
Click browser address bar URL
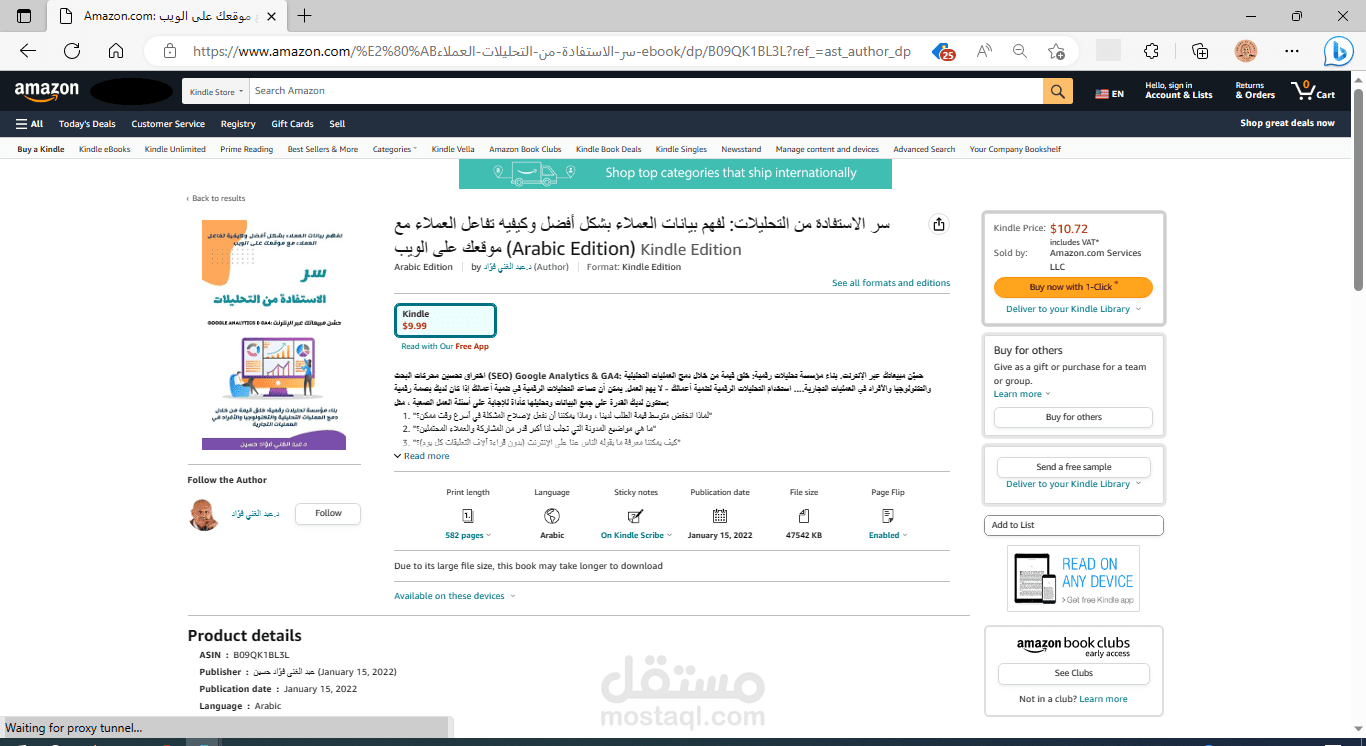[x=551, y=51]
